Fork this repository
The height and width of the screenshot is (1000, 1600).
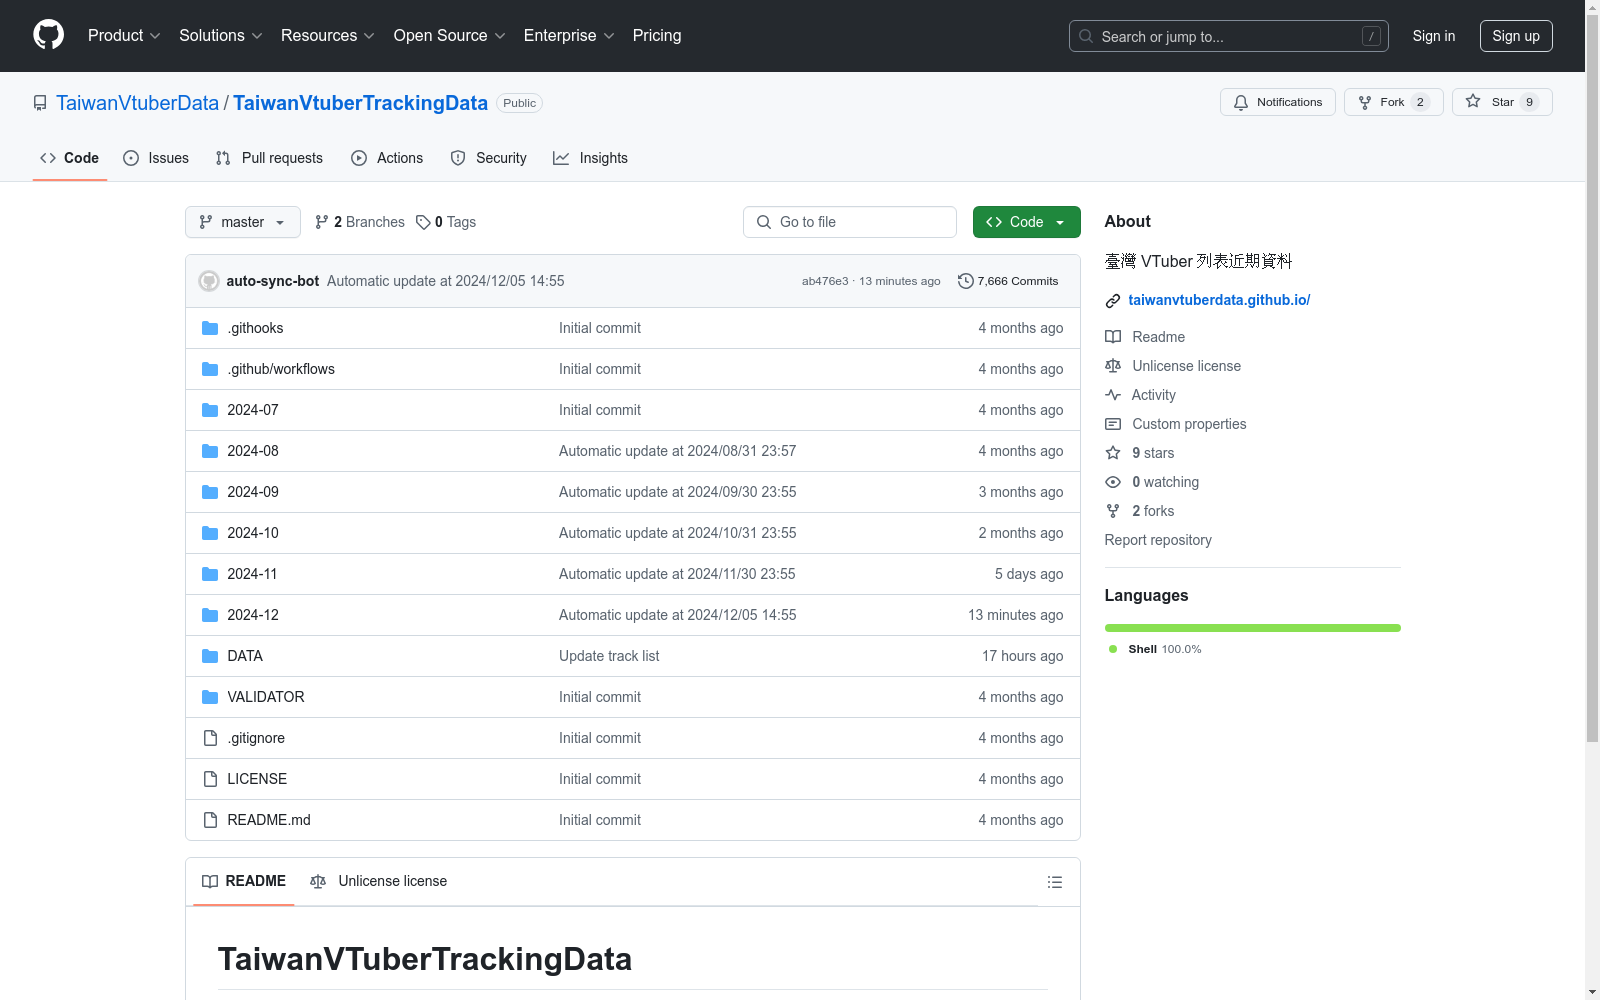[1394, 102]
